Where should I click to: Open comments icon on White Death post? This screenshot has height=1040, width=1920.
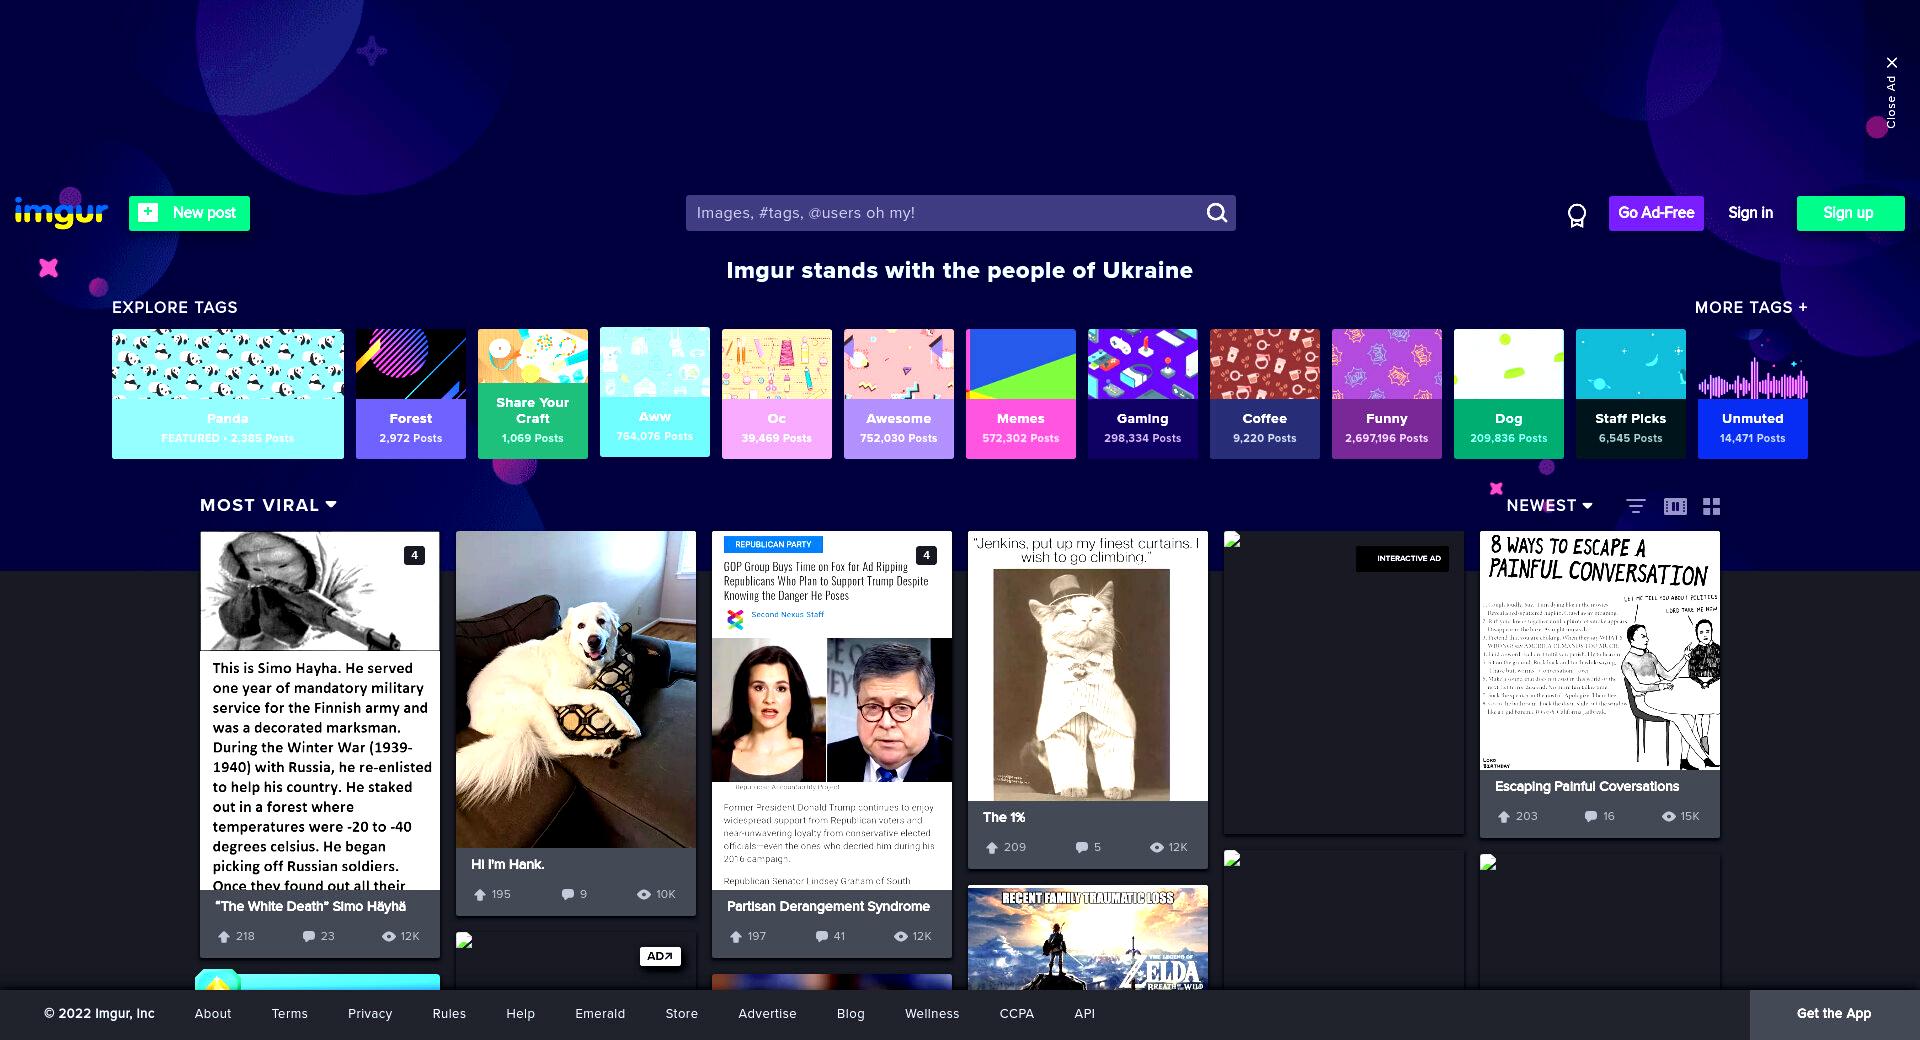[x=308, y=937]
